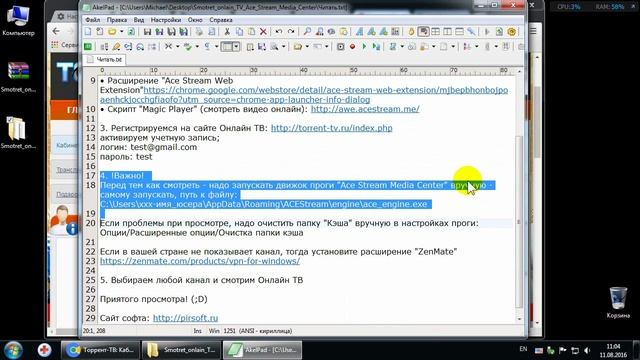This screenshot has height=360, width=640.
Task: Select the Читать.txt document tab
Action: pos(104,60)
